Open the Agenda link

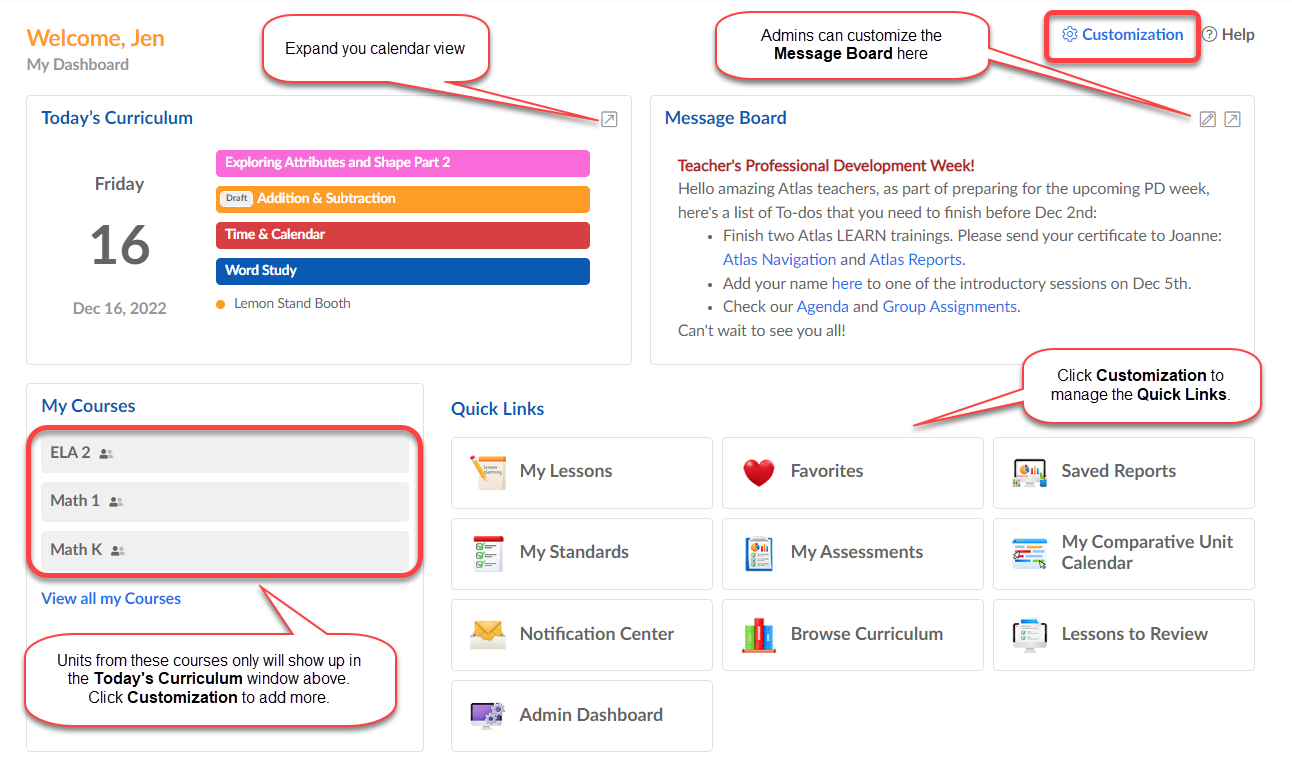(x=822, y=307)
